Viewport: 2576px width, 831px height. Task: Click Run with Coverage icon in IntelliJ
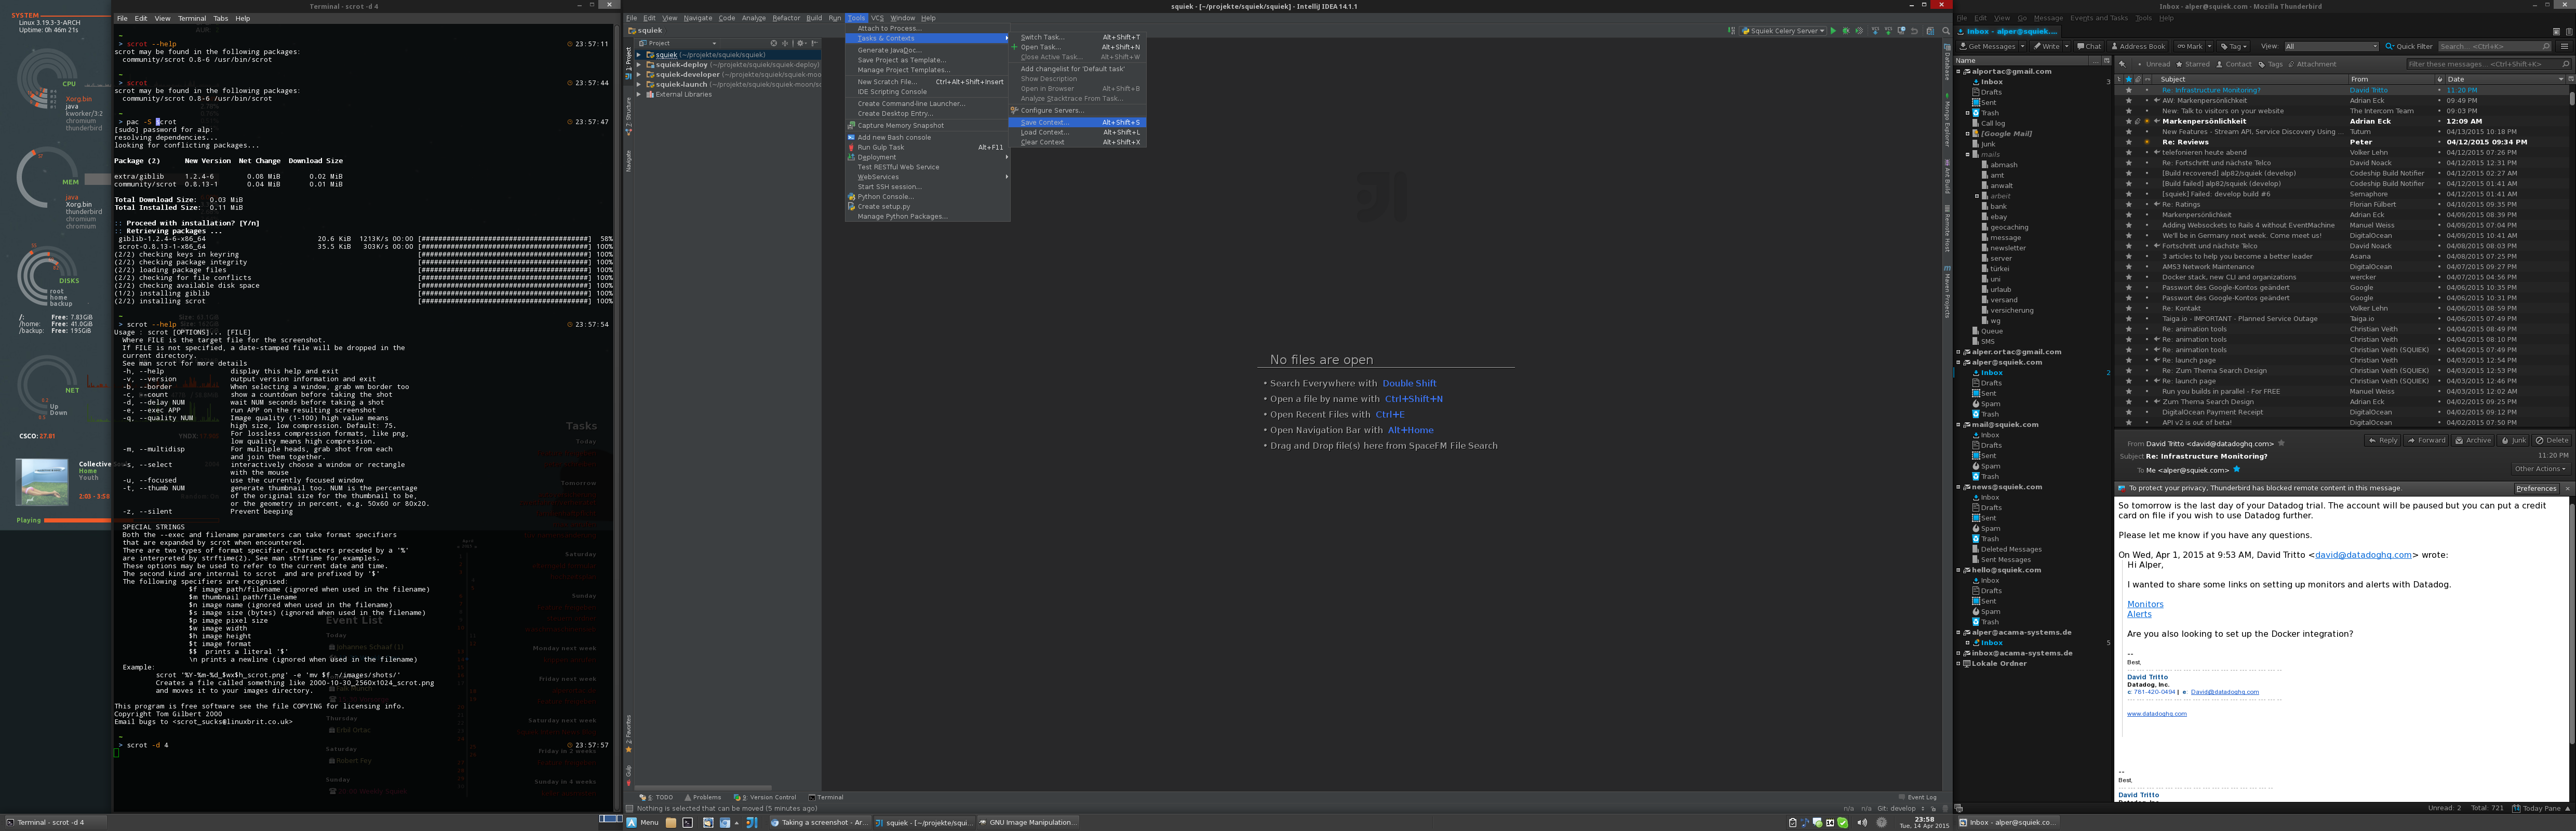1859,31
